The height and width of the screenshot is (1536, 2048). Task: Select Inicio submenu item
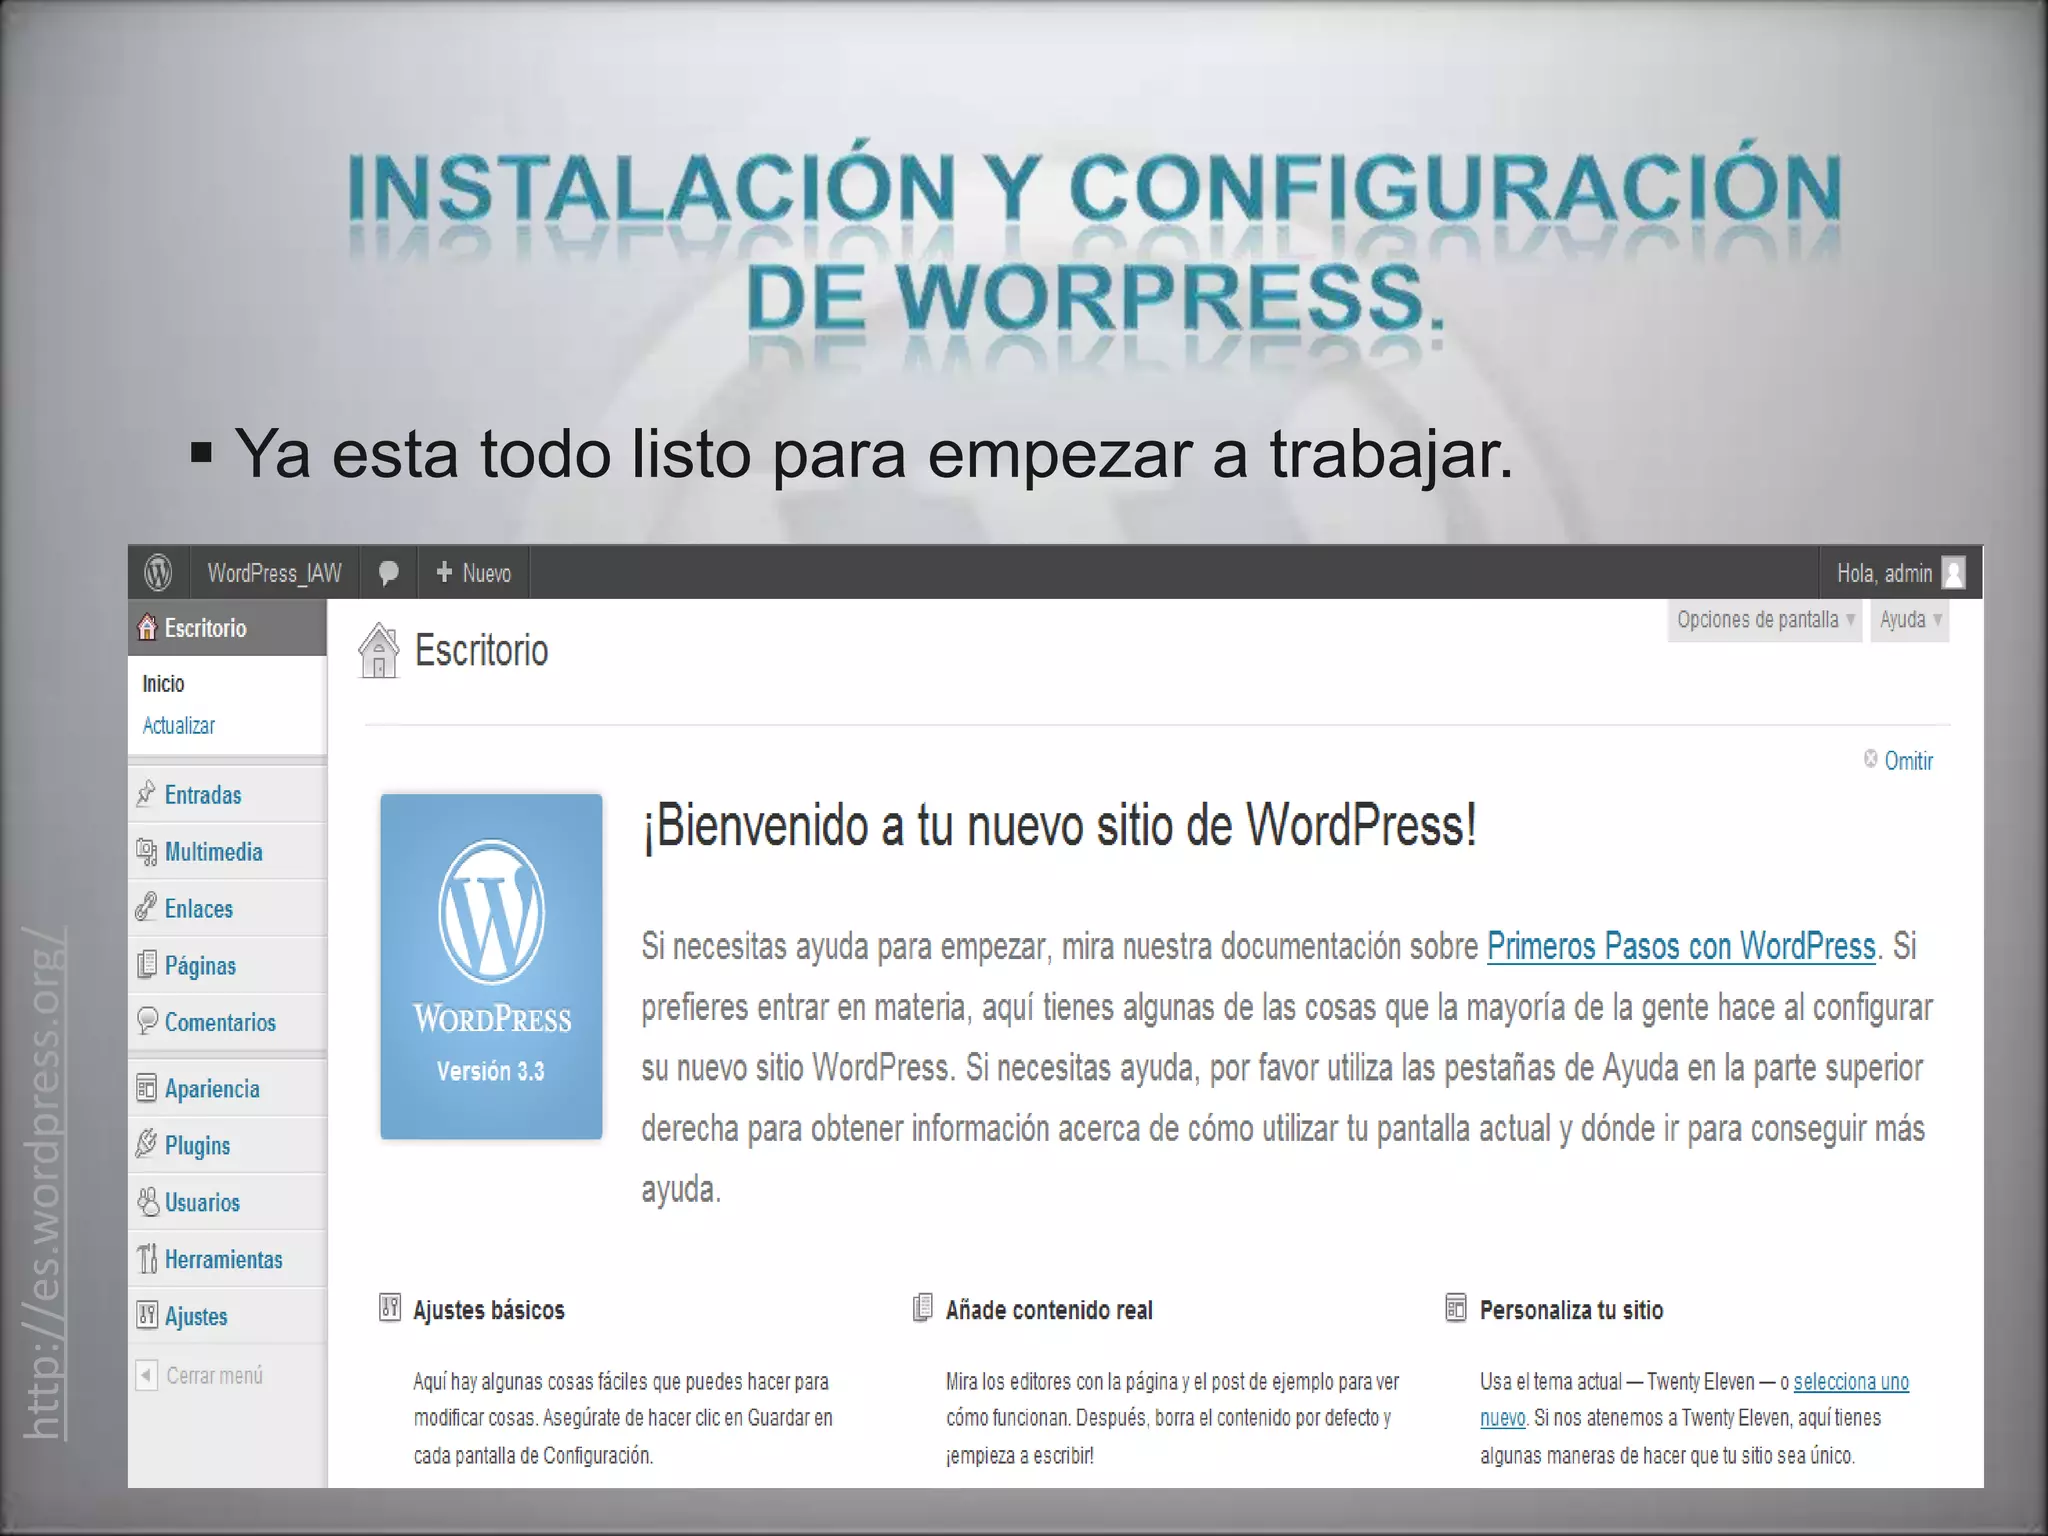pyautogui.click(x=163, y=683)
